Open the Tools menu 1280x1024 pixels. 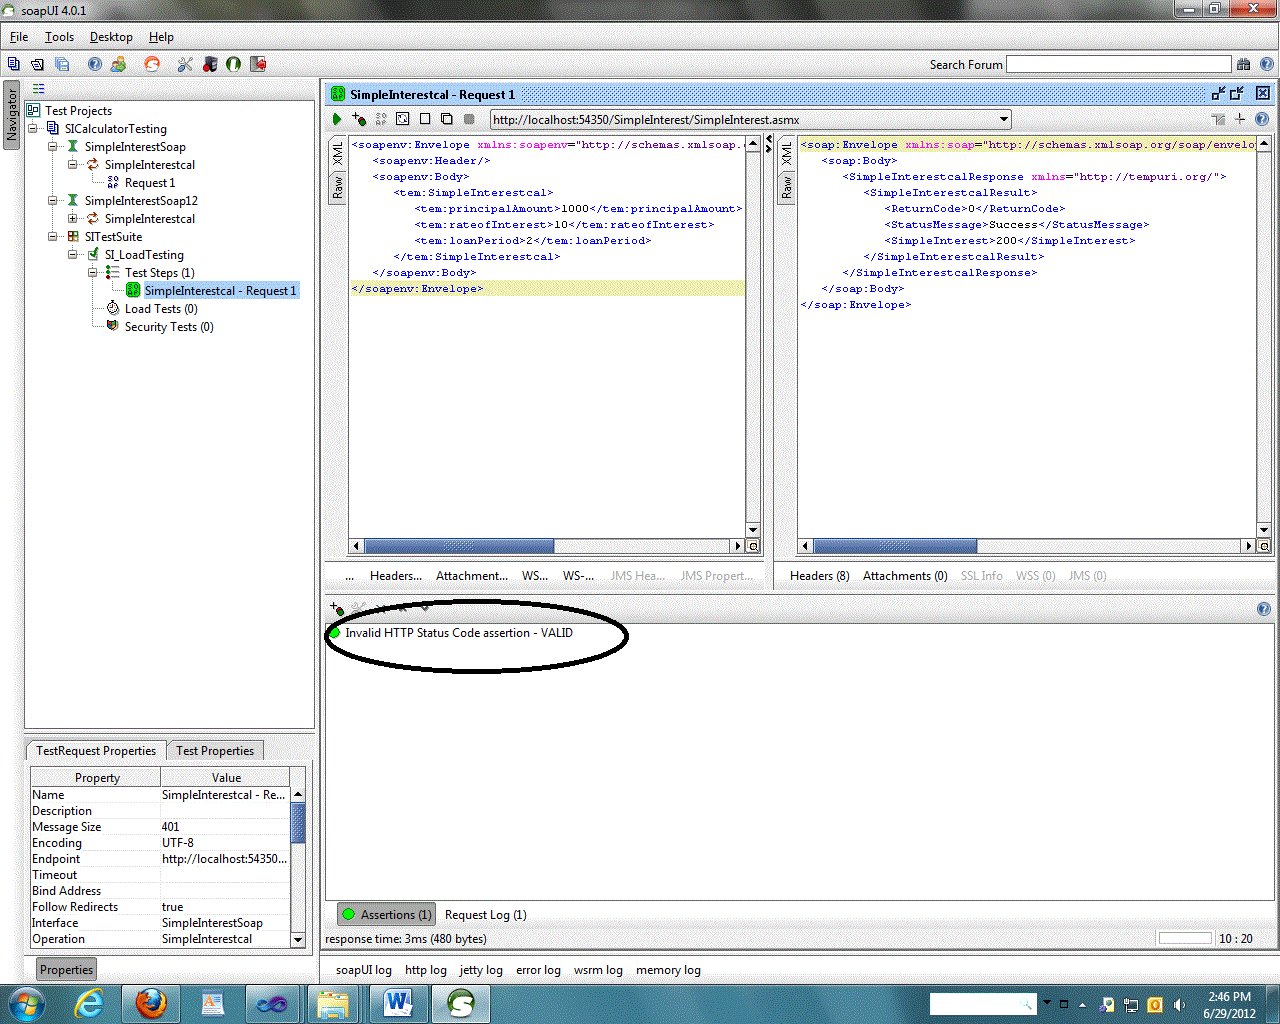tap(59, 37)
